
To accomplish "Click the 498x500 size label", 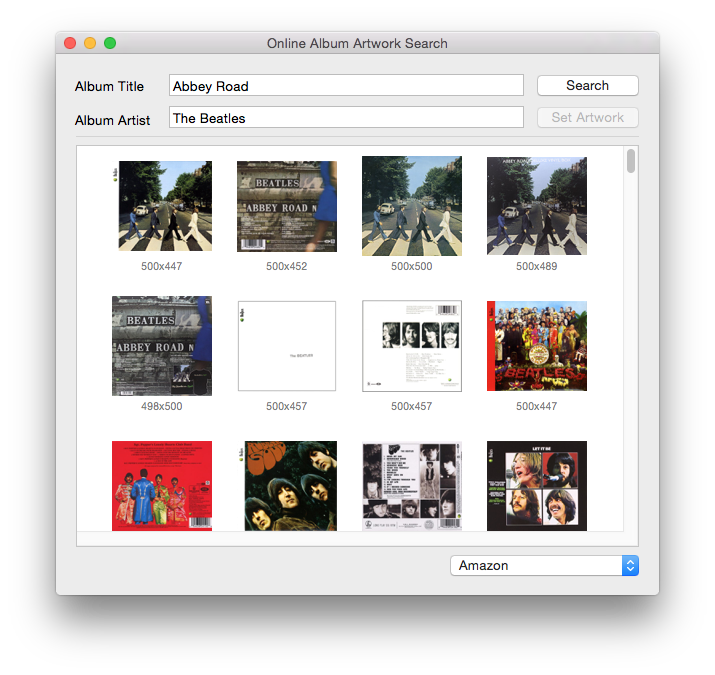I will click(162, 406).
